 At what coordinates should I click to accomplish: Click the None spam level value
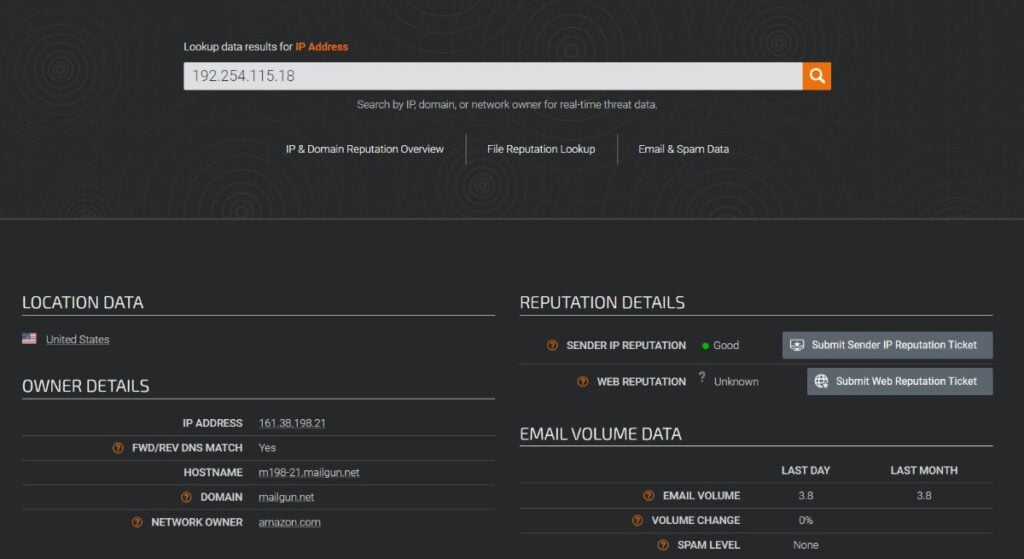(805, 545)
